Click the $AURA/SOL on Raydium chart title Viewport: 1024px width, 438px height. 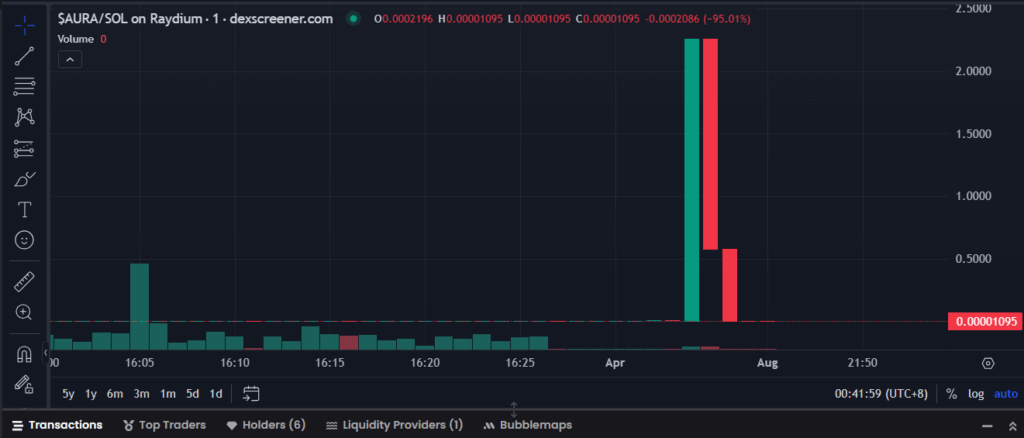tap(195, 19)
